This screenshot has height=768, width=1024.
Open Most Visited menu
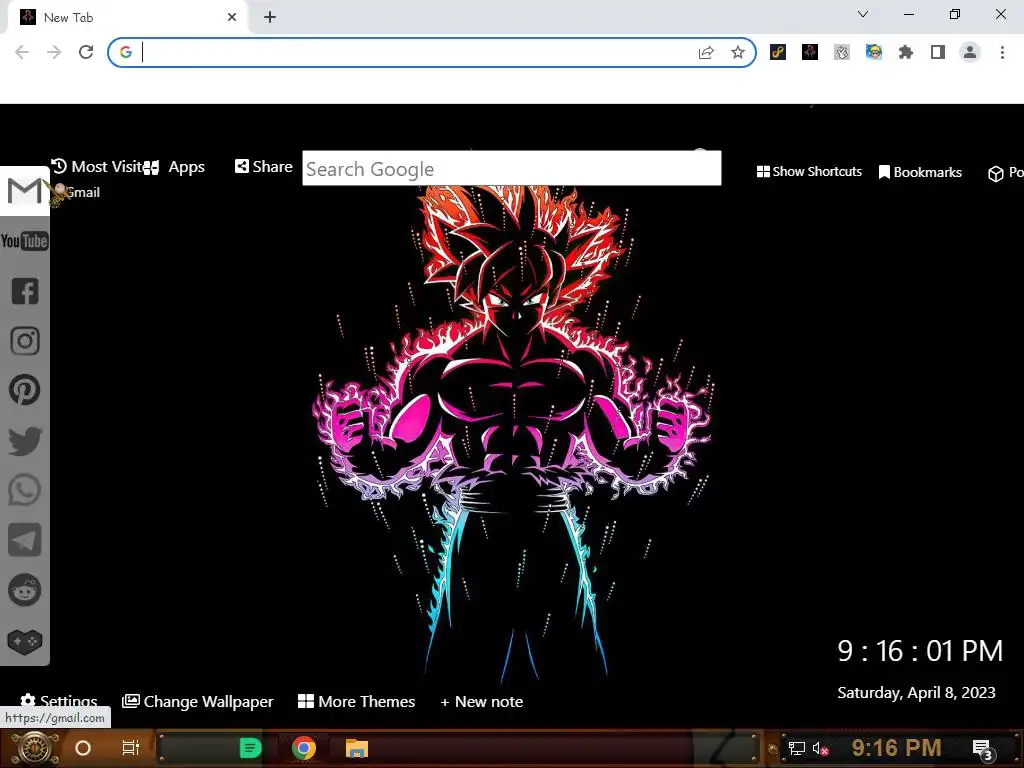(x=97, y=167)
